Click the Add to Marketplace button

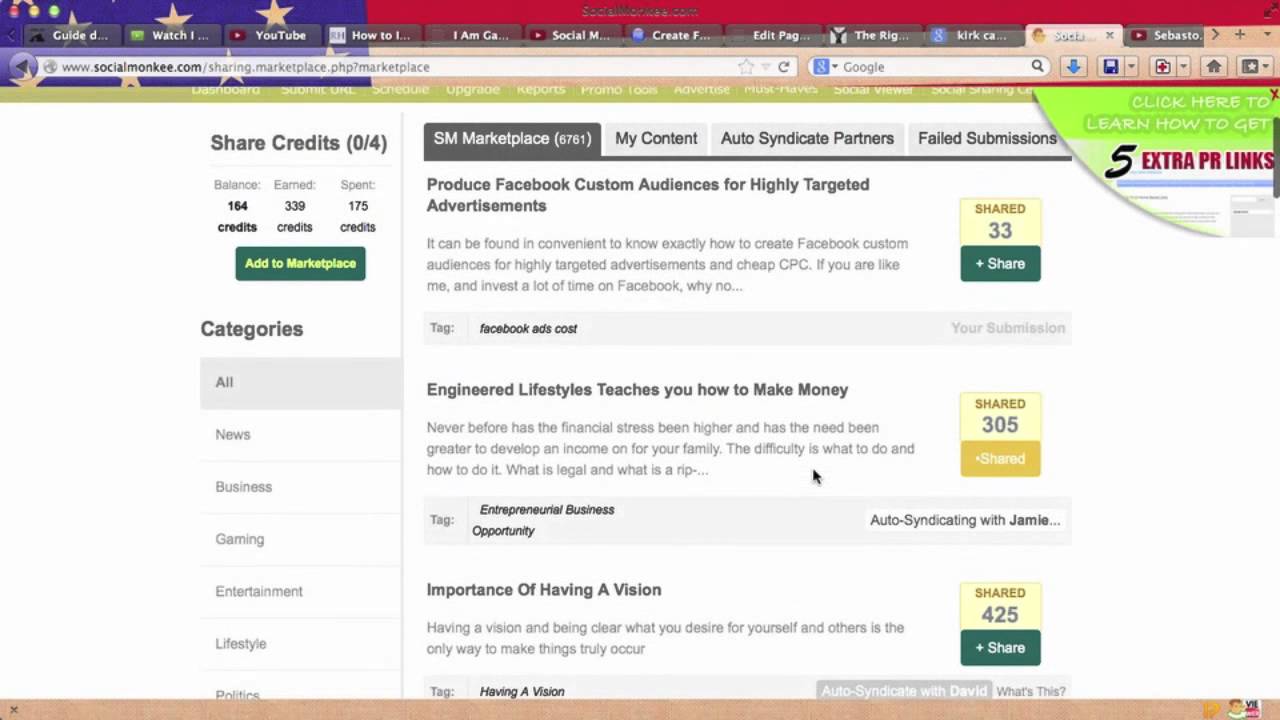pyautogui.click(x=300, y=263)
